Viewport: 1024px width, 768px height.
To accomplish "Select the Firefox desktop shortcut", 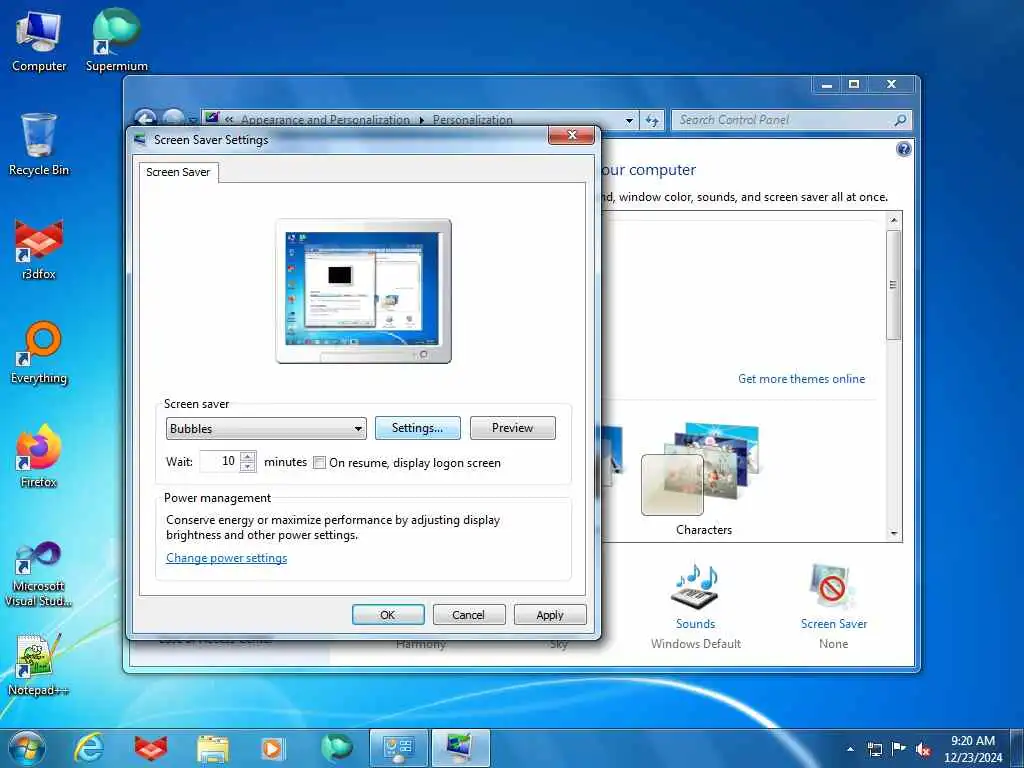I will point(39,456).
